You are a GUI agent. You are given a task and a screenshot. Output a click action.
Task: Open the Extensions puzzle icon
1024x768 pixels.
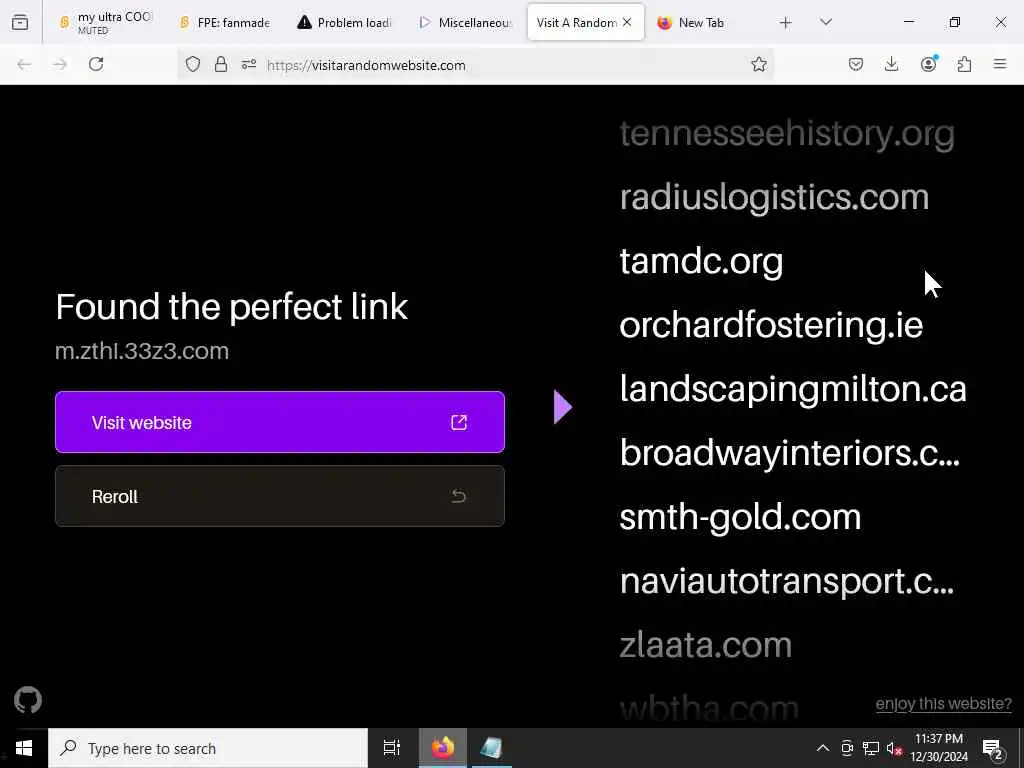tap(964, 64)
